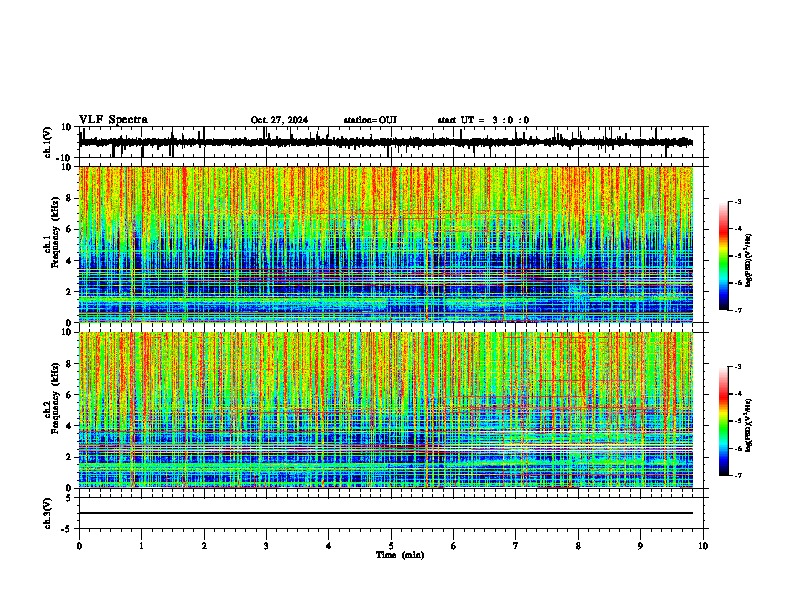Screen dimensions: 792x612
Task: Click the "-7" tick on ch.2 colorbar
Action: coord(737,475)
